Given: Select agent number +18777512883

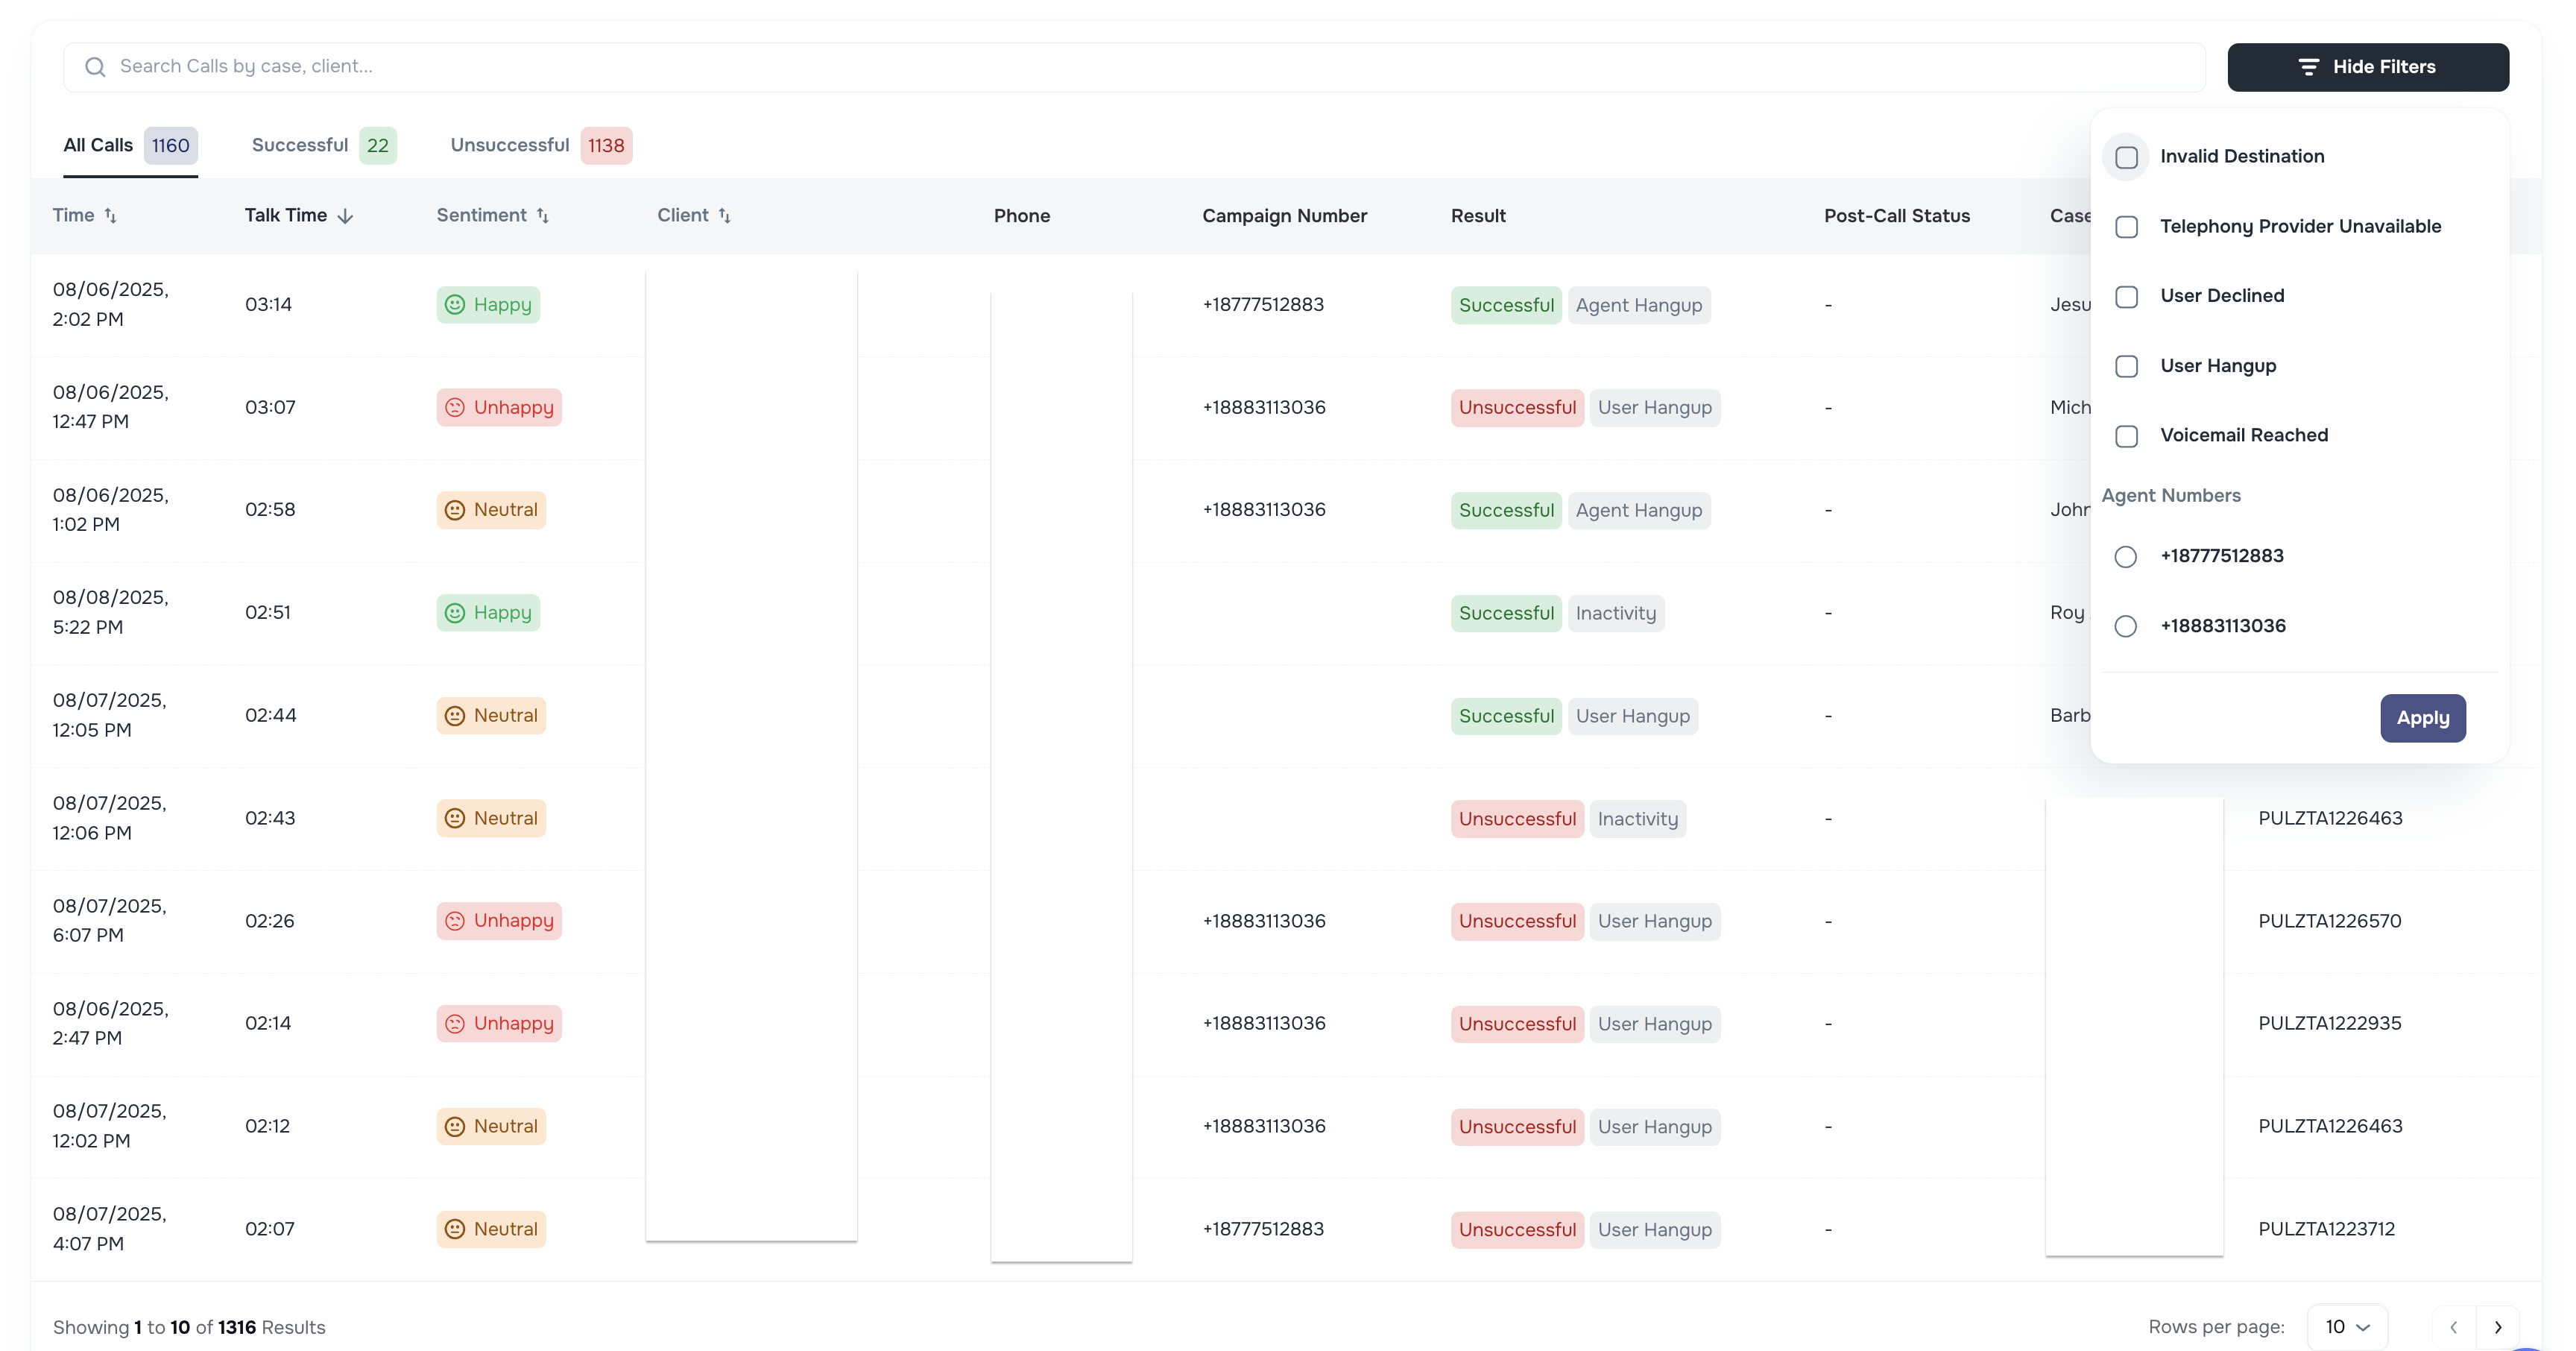Looking at the screenshot, I should (2126, 557).
